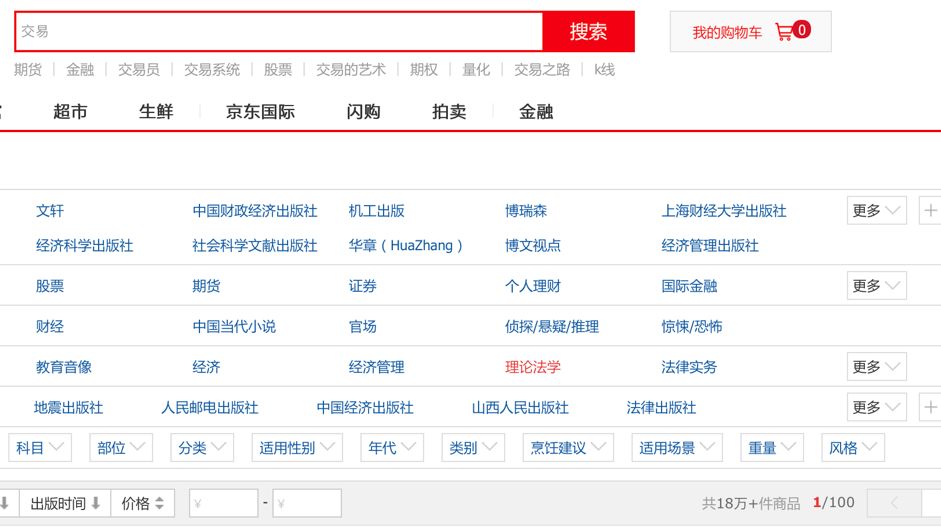Click the k线 search suggestion
The width and height of the screenshot is (941, 527).
coord(604,70)
